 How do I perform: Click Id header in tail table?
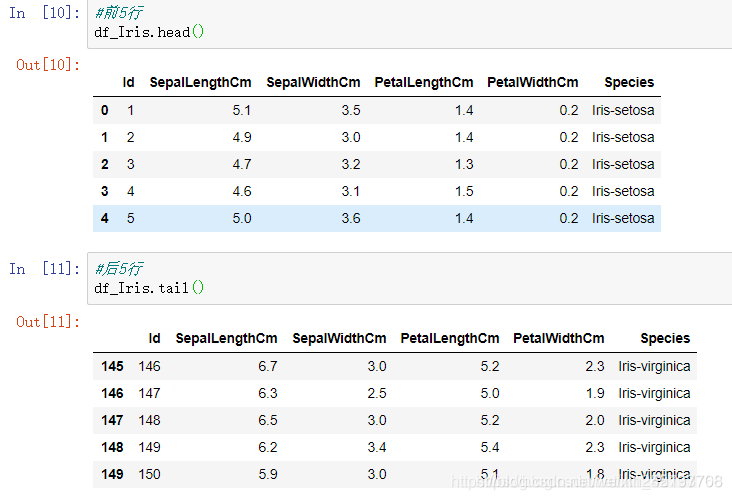155,338
